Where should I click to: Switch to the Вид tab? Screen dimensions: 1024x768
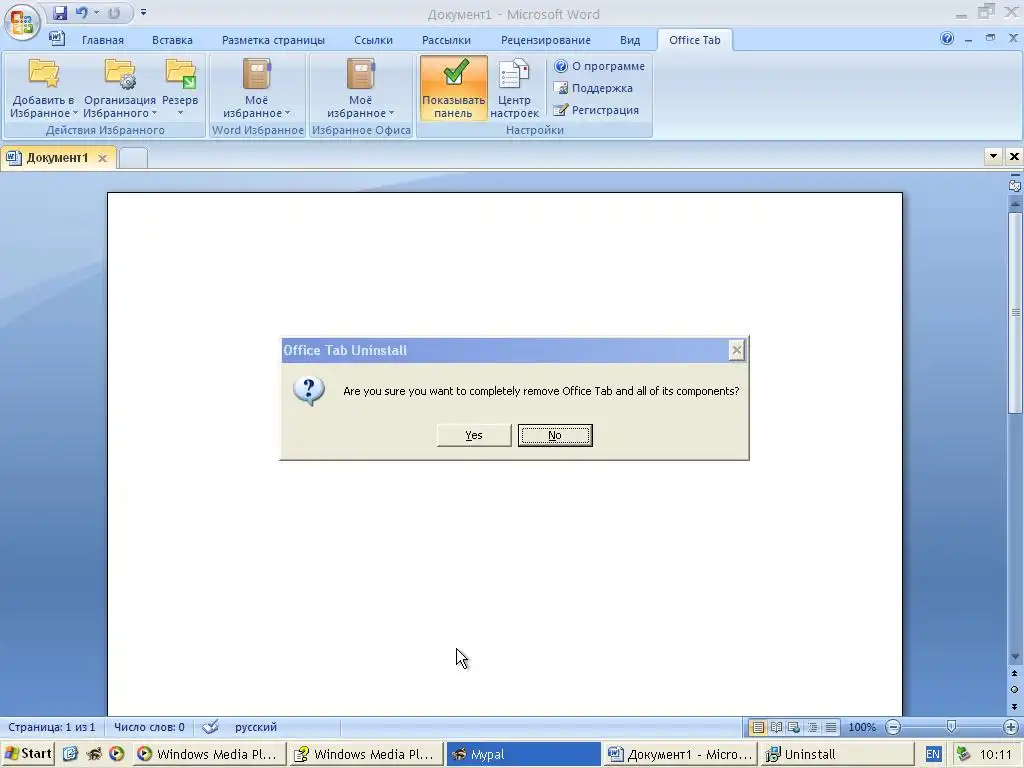click(x=630, y=40)
